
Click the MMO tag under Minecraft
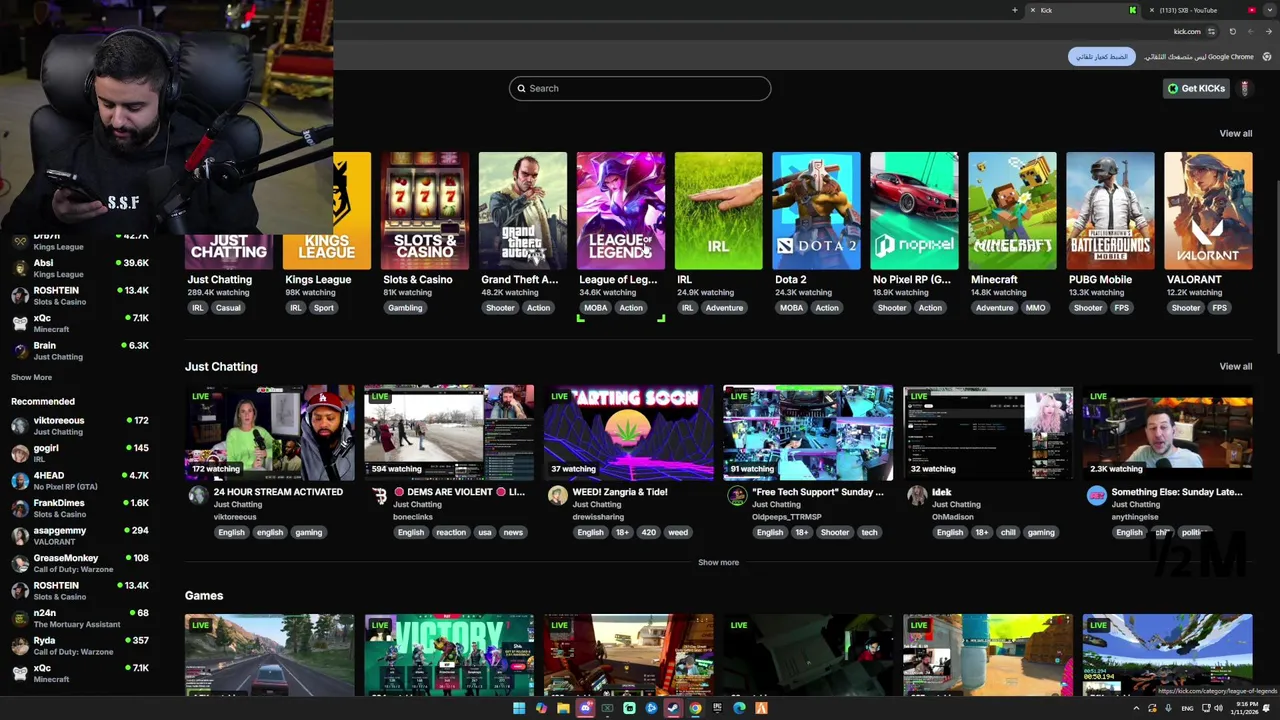1035,308
